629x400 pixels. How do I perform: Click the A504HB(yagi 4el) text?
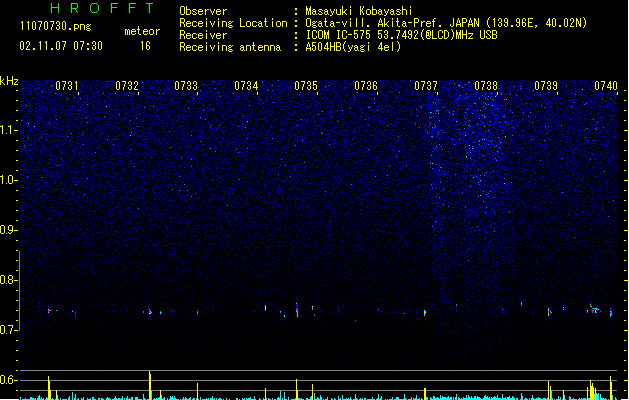click(353, 47)
